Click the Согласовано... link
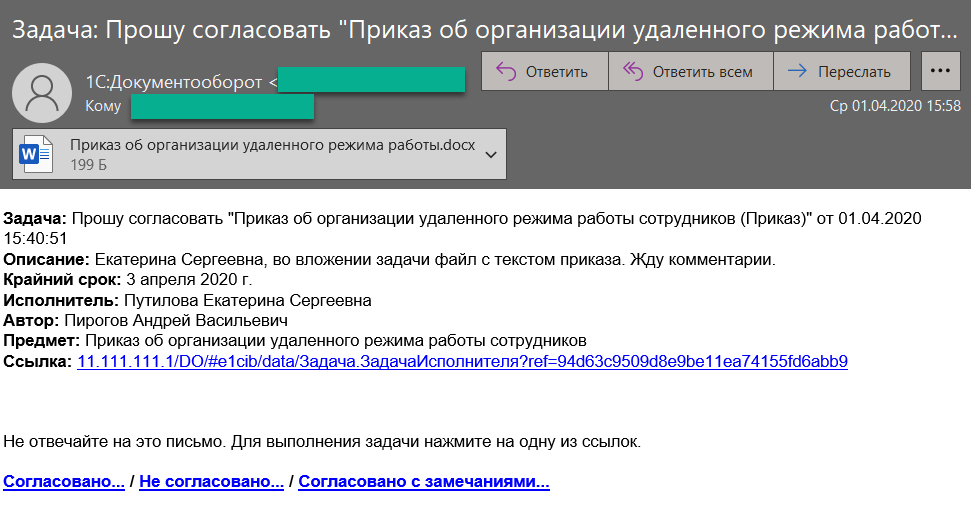The width and height of the screenshot is (971, 505). 64,481
